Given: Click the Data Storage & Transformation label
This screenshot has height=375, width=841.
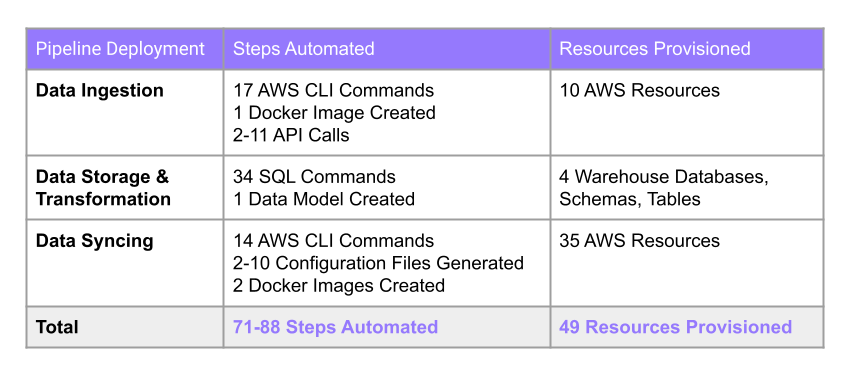Looking at the screenshot, I should (x=103, y=188).
